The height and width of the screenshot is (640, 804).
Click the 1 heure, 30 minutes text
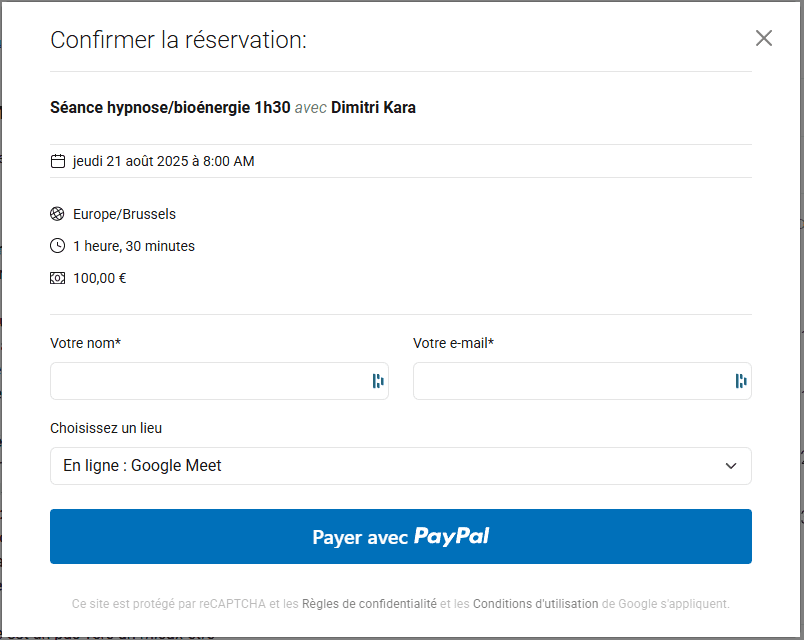(x=134, y=246)
